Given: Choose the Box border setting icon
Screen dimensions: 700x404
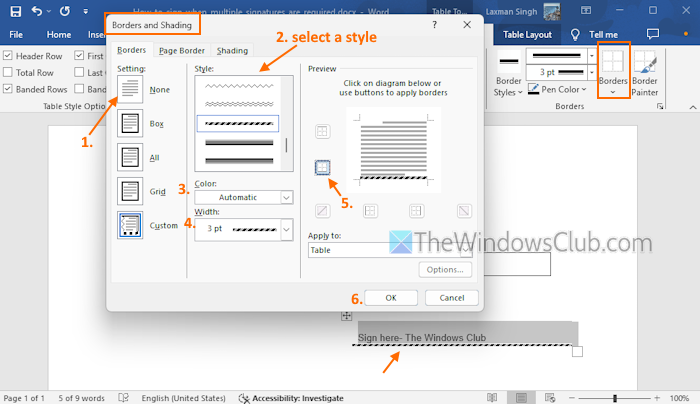Looking at the screenshot, I should [x=130, y=123].
